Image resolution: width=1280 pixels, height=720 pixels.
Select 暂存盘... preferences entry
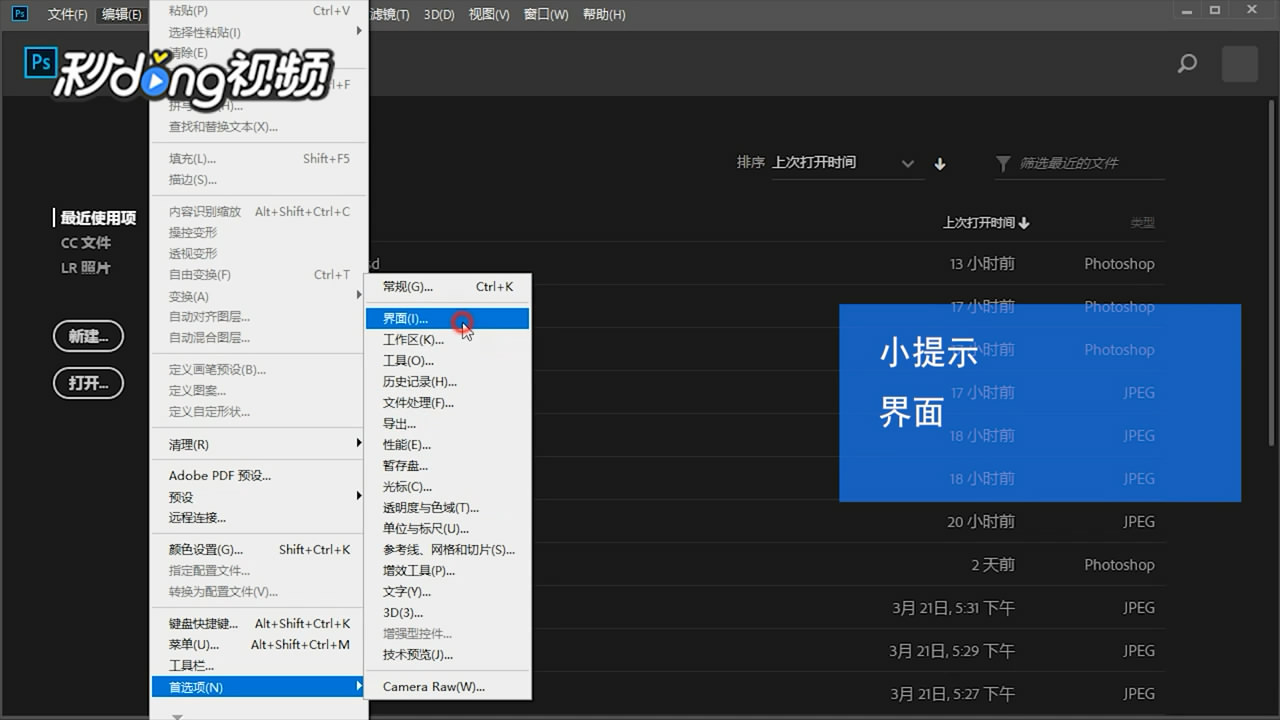point(447,465)
